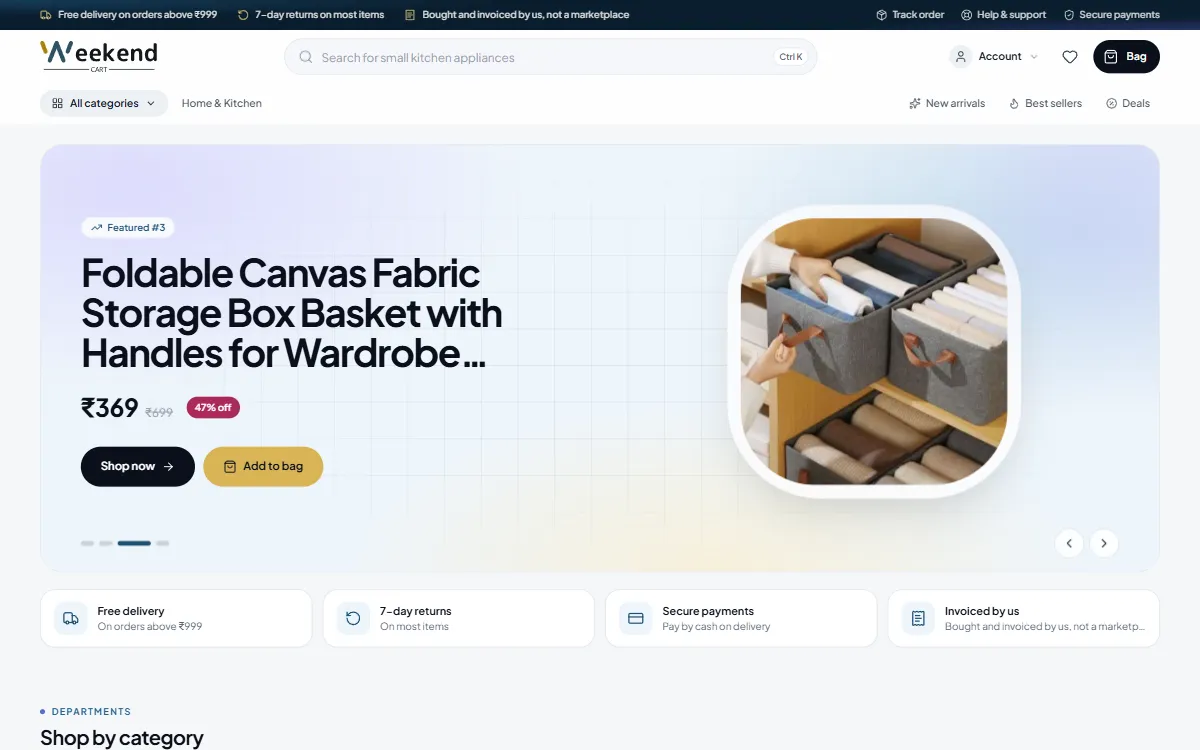Click Secure payments in top bar

1111,15
